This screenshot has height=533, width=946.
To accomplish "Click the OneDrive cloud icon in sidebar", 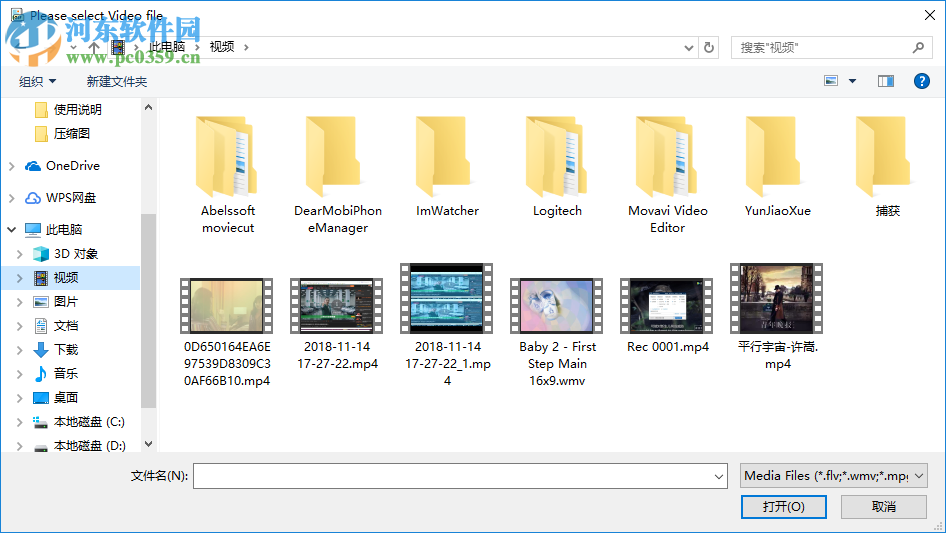I will [x=33, y=165].
